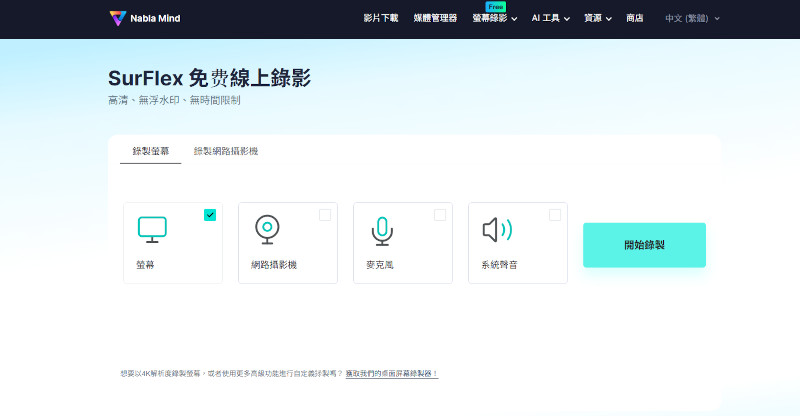Open the 商店 menu item

[x=635, y=18]
